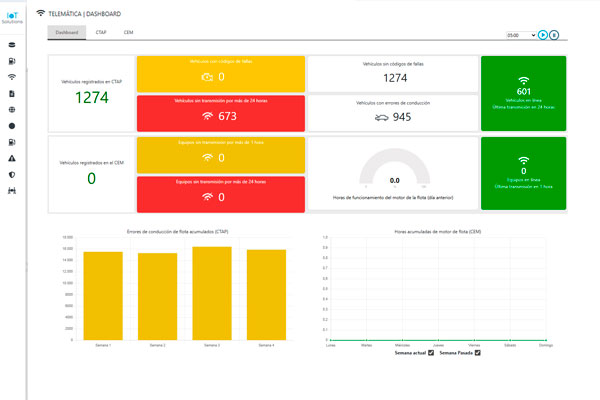This screenshot has height=400, width=600.
Task: Select the solid circle sidebar icon
Action: 12,126
